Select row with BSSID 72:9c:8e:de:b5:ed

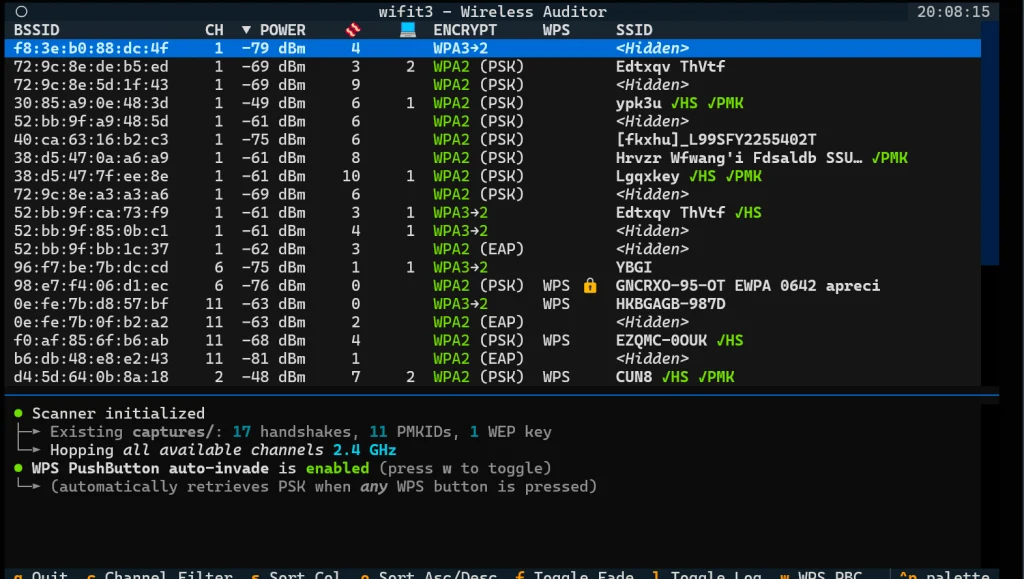pyautogui.click(x=492, y=67)
